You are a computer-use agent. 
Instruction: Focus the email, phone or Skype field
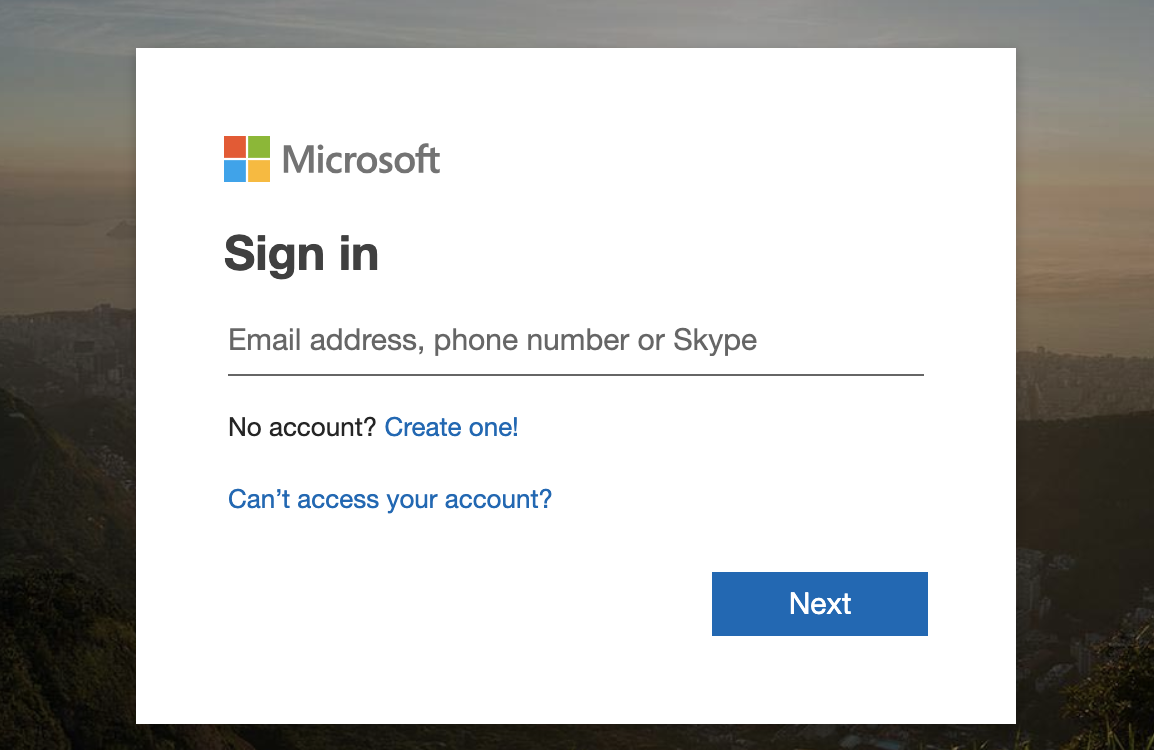pyautogui.click(x=575, y=341)
